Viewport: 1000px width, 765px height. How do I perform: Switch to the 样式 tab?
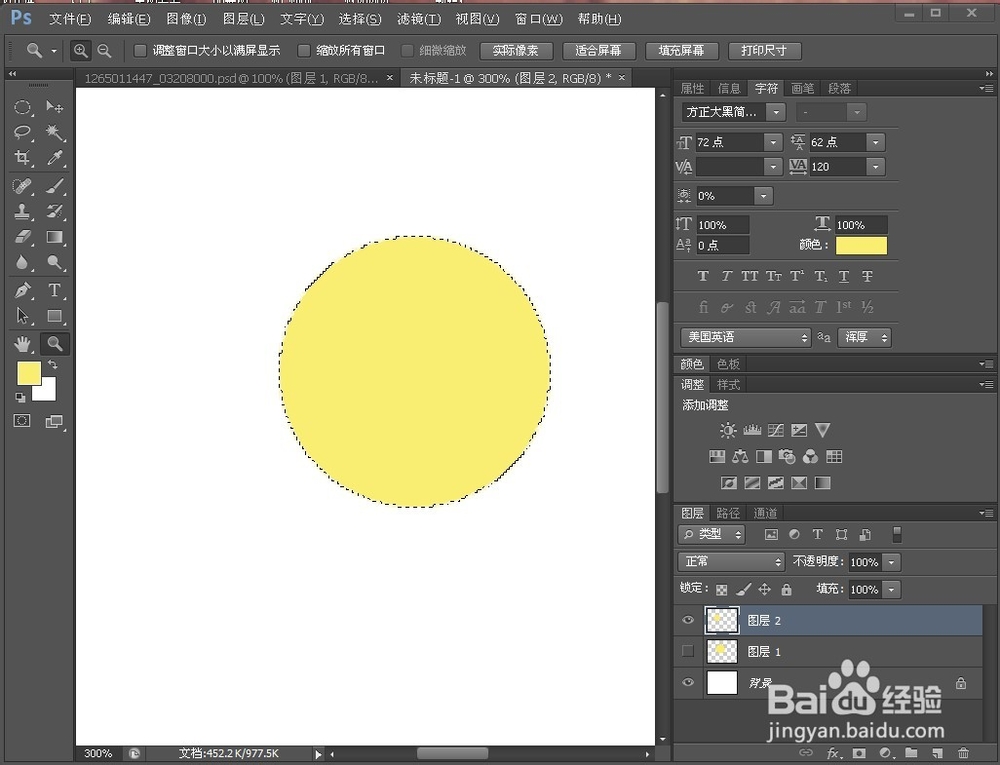(728, 384)
